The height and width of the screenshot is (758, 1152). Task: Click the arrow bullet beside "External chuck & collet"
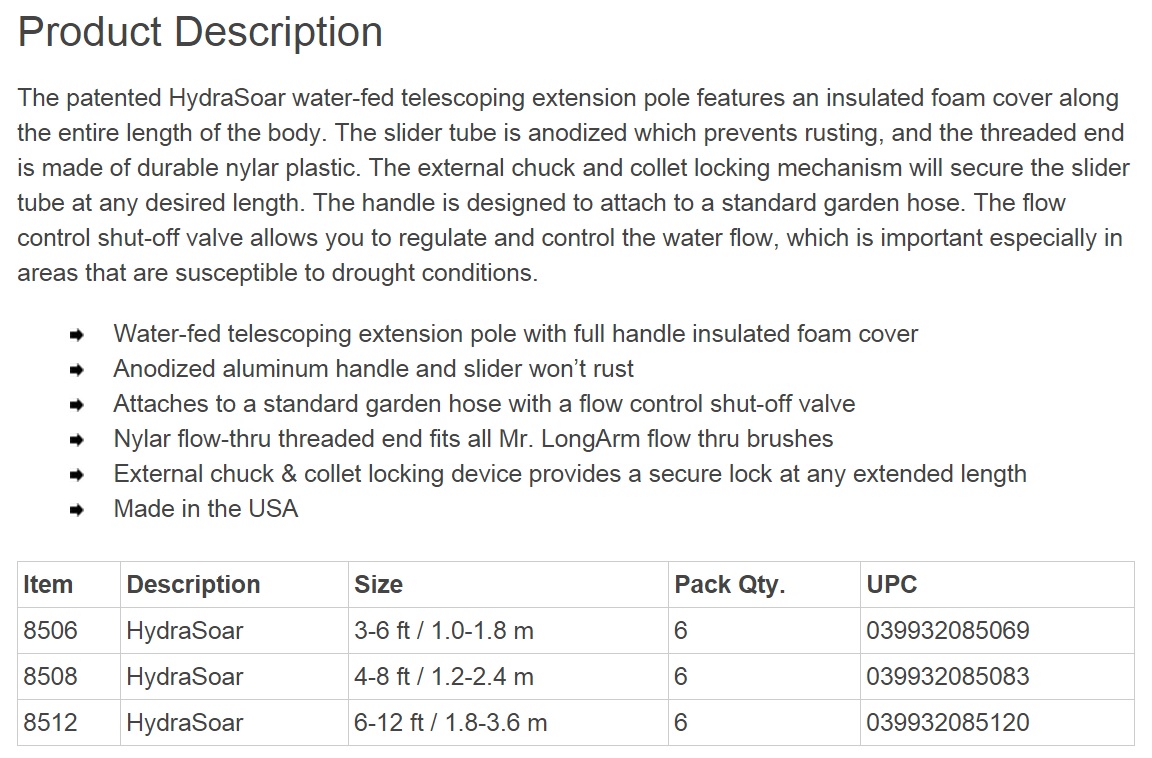[78, 475]
